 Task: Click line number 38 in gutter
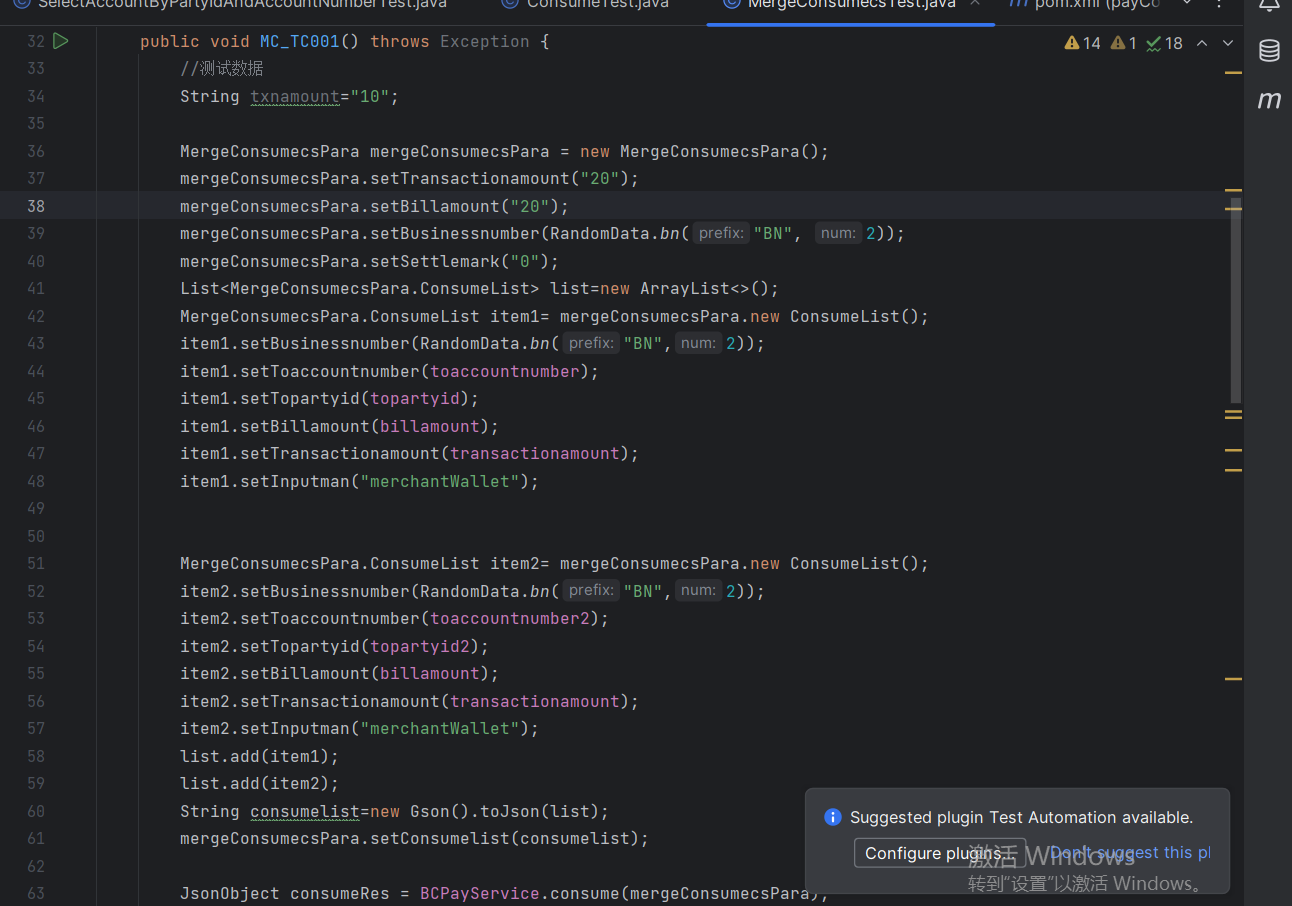[x=36, y=206]
